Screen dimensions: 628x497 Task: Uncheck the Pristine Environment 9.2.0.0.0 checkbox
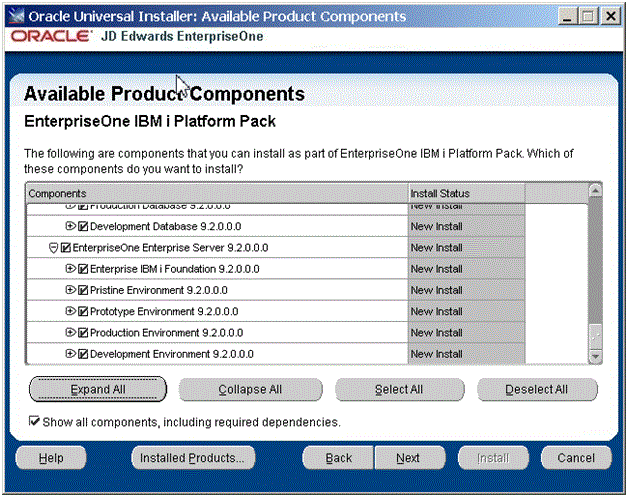coord(83,290)
